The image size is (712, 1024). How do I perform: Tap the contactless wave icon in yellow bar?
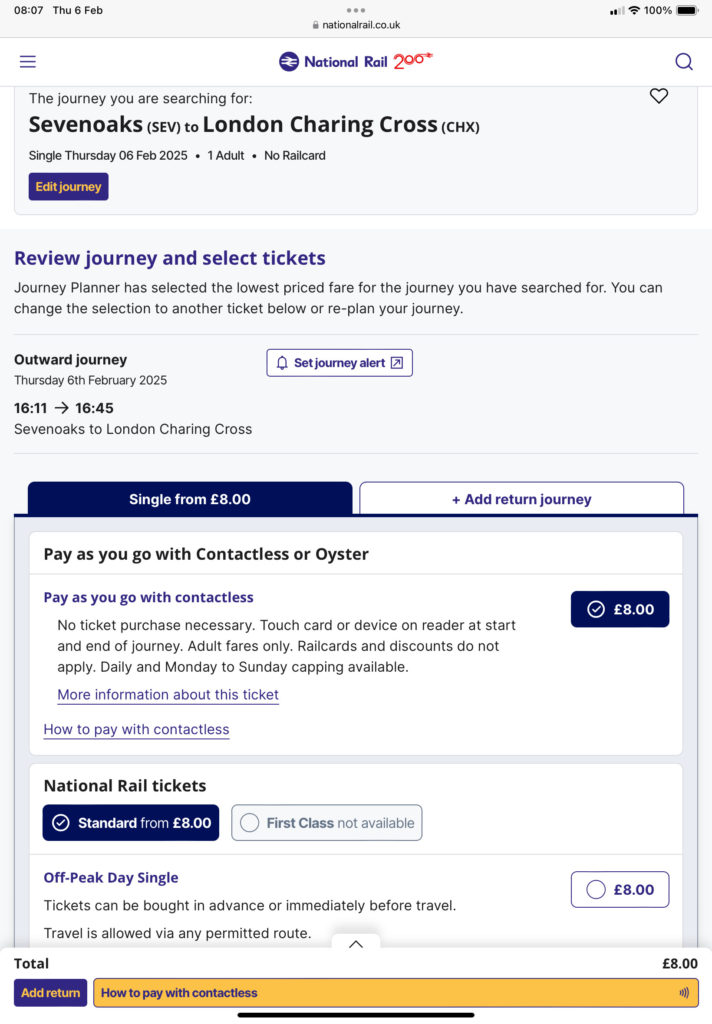click(x=684, y=992)
